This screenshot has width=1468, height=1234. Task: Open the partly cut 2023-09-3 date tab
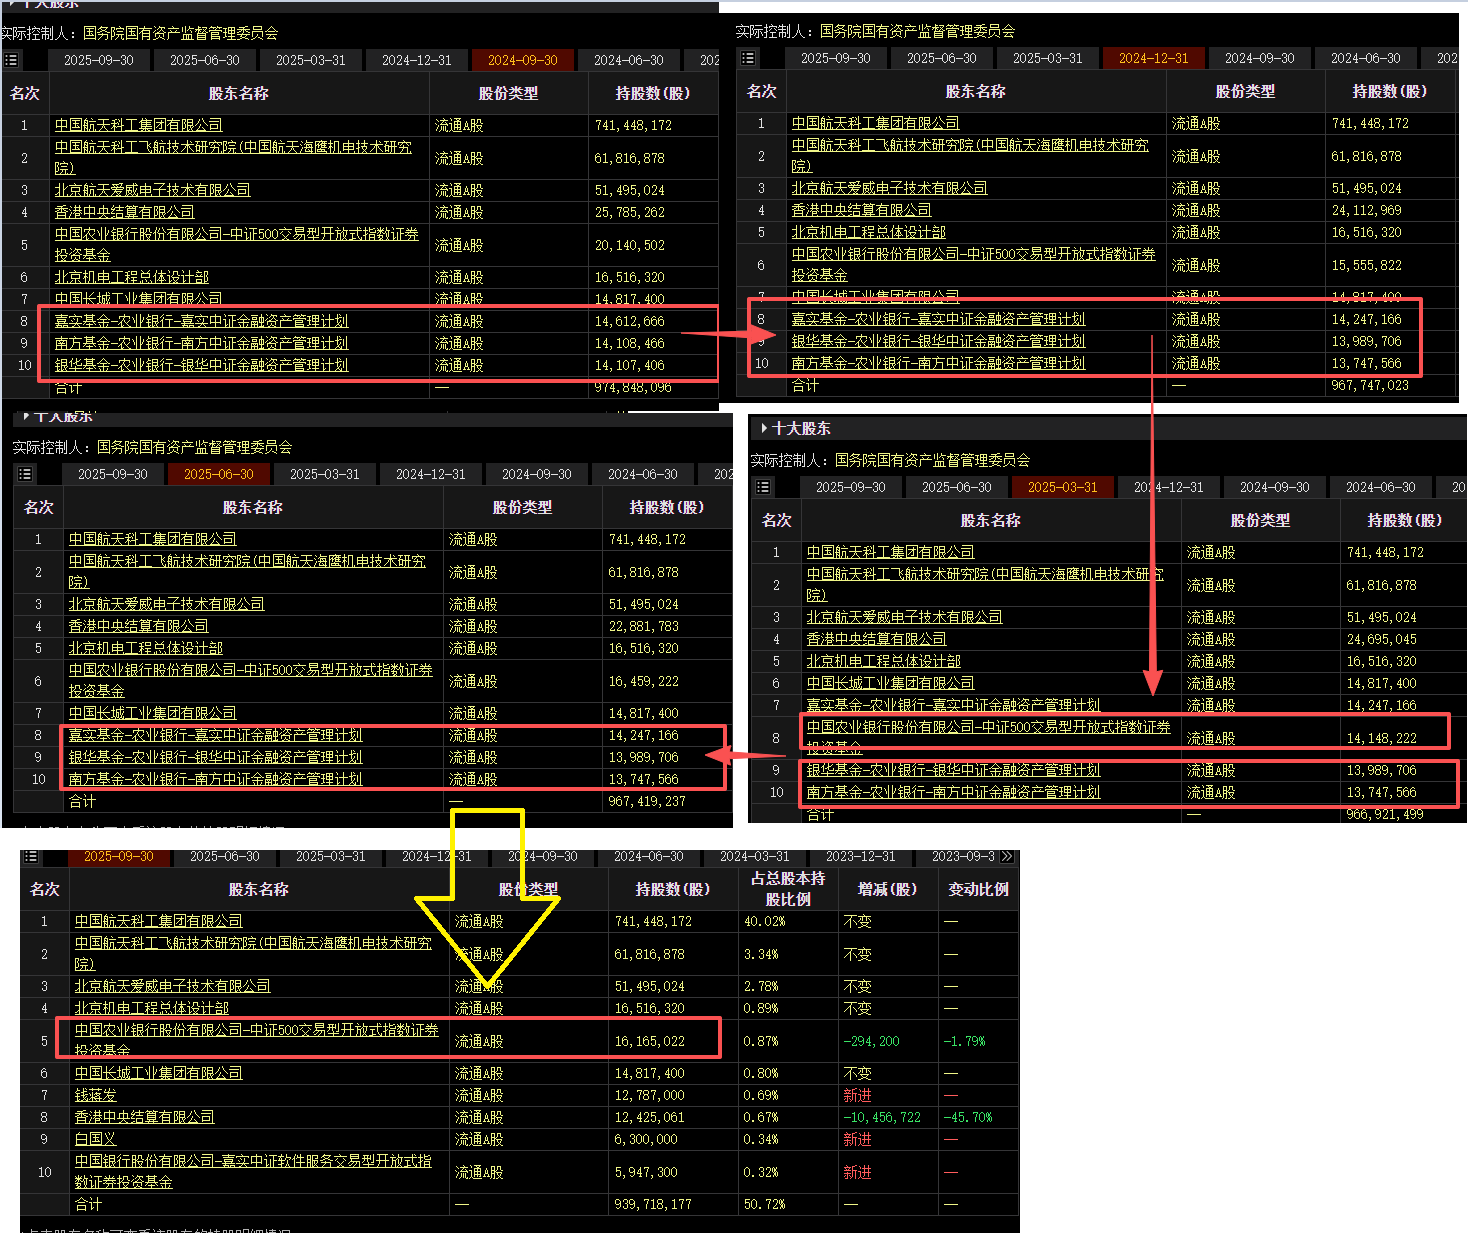click(x=964, y=857)
